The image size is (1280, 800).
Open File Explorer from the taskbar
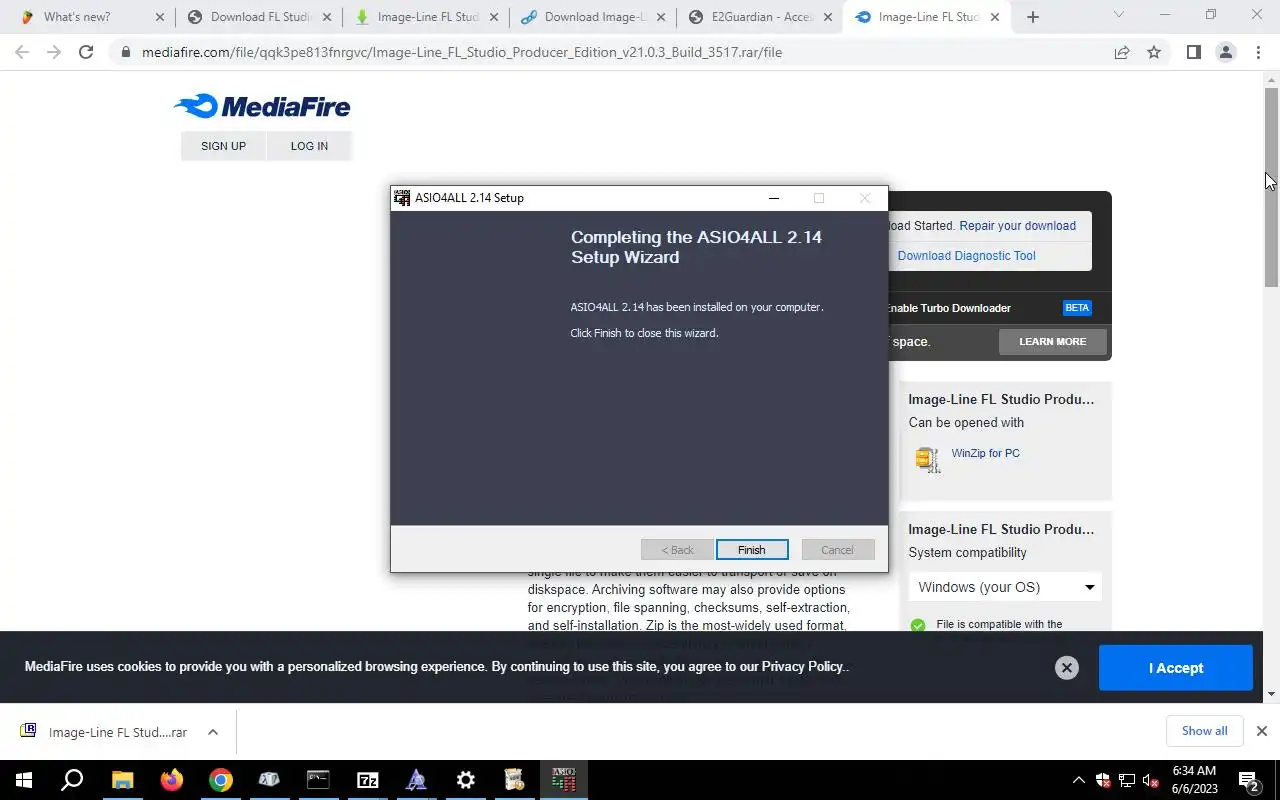pyautogui.click(x=122, y=780)
